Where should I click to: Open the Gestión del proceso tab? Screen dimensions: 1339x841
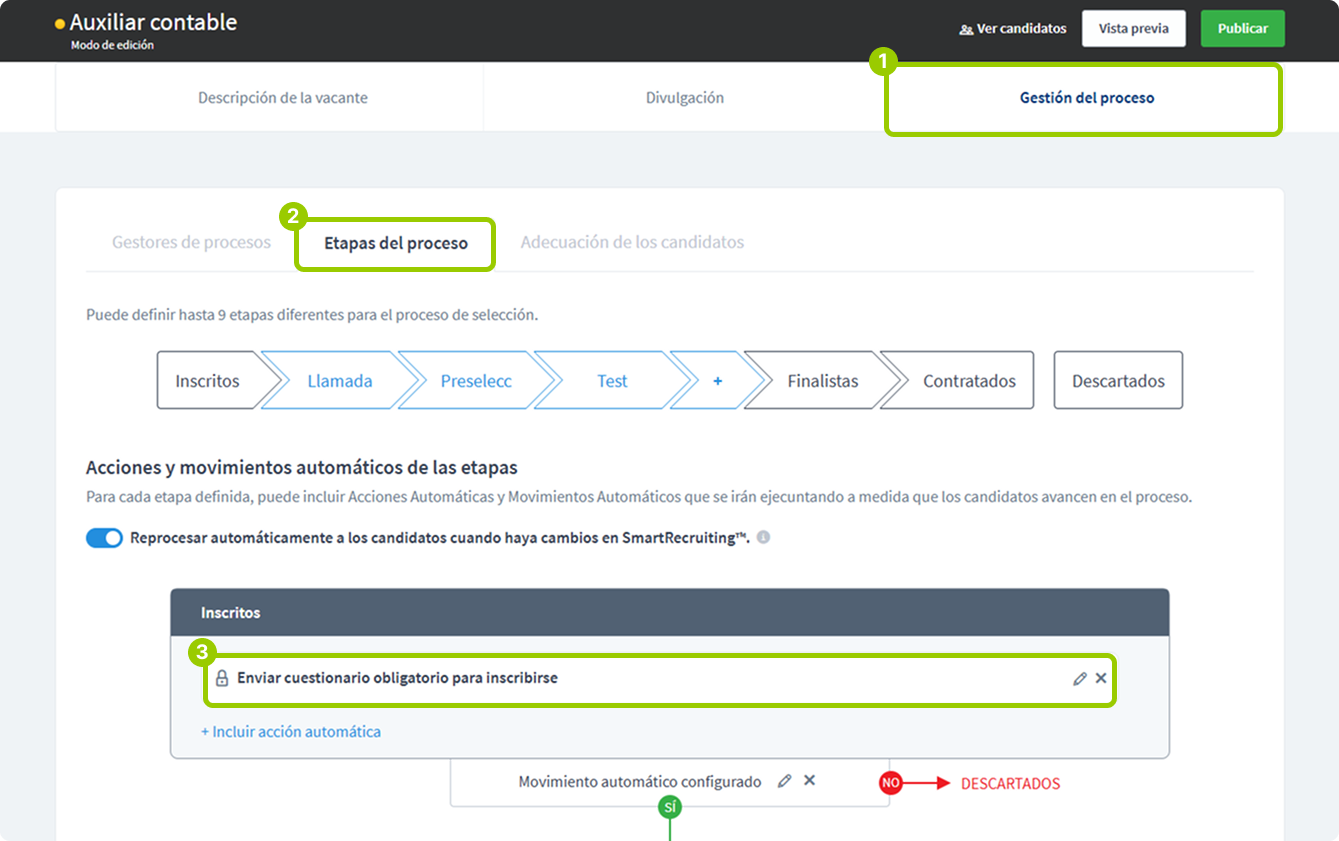click(x=1086, y=98)
